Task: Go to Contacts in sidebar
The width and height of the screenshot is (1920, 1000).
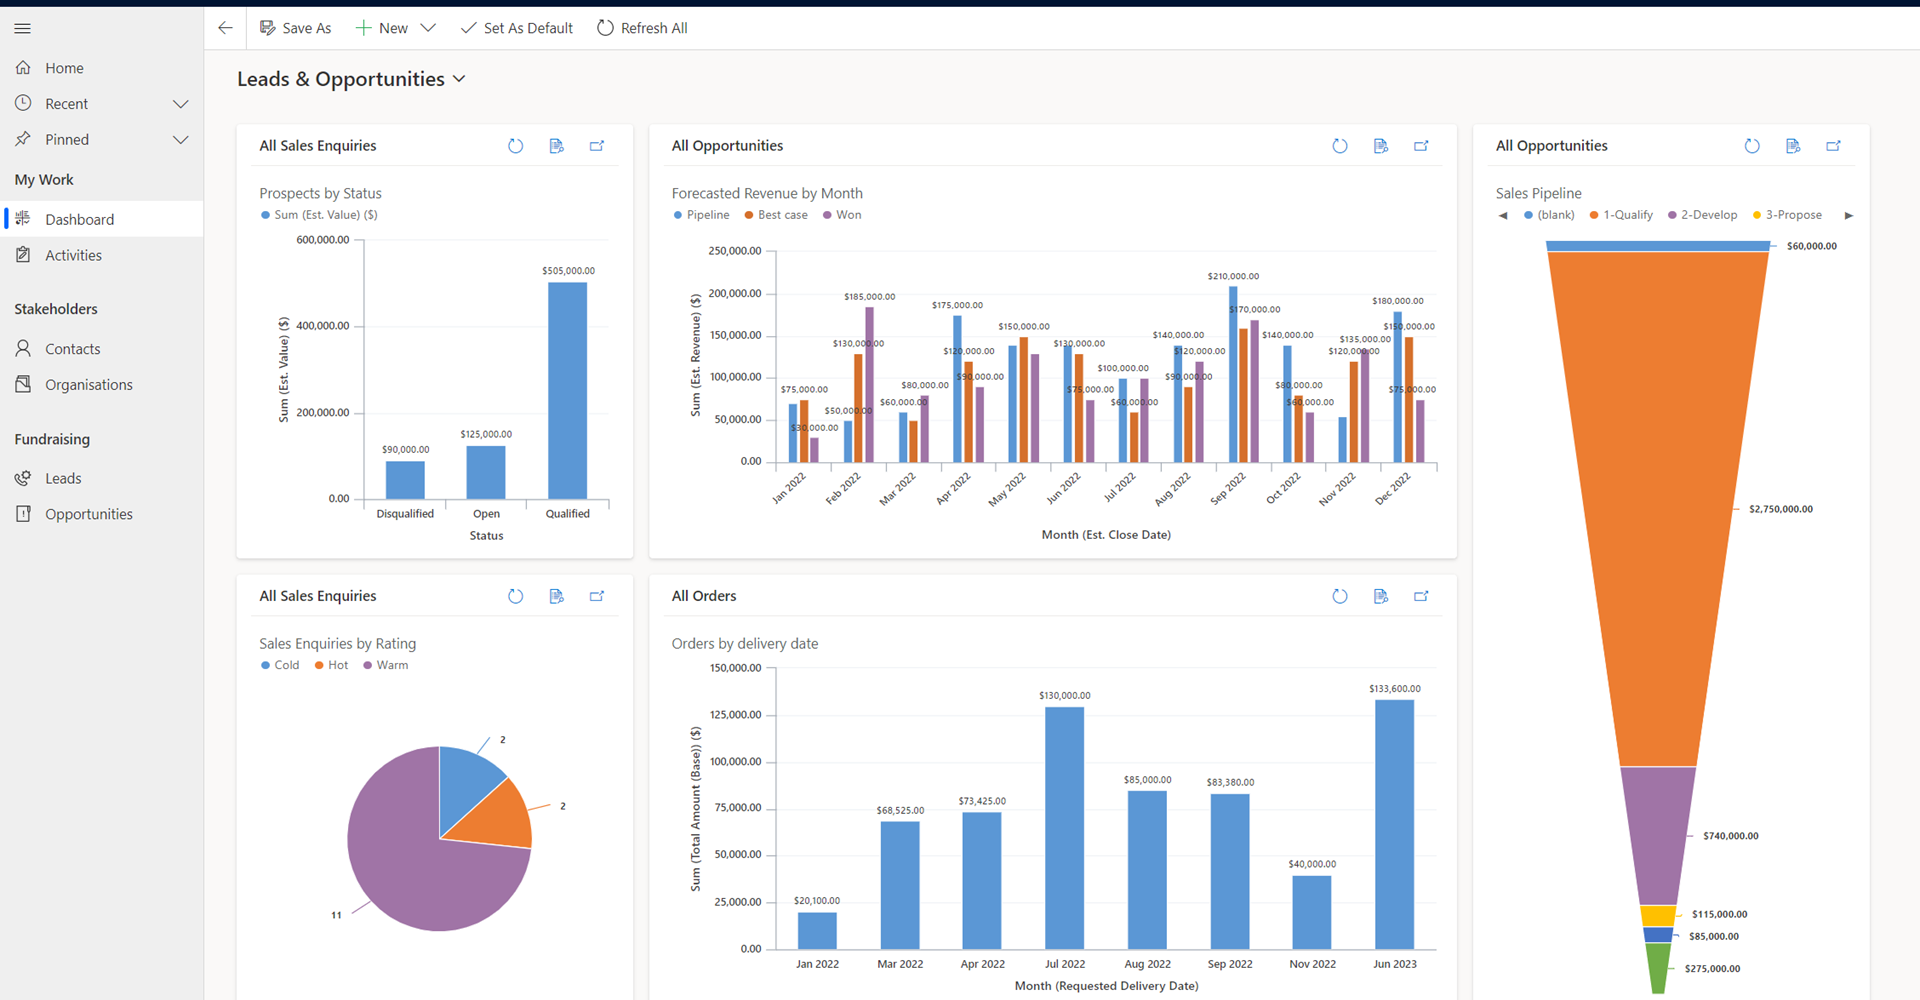Action: 72,349
